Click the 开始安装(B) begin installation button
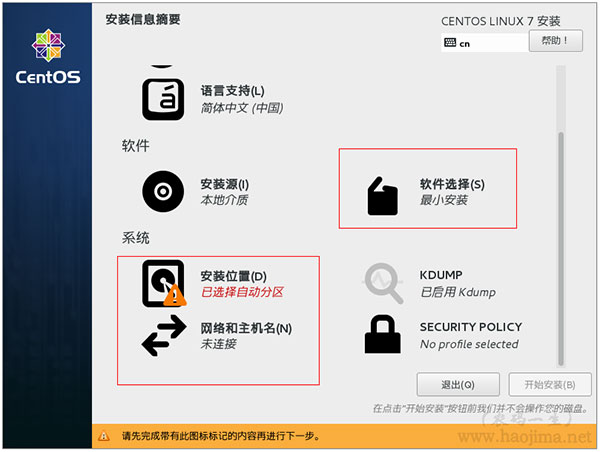This screenshot has height=452, width=600. point(550,385)
